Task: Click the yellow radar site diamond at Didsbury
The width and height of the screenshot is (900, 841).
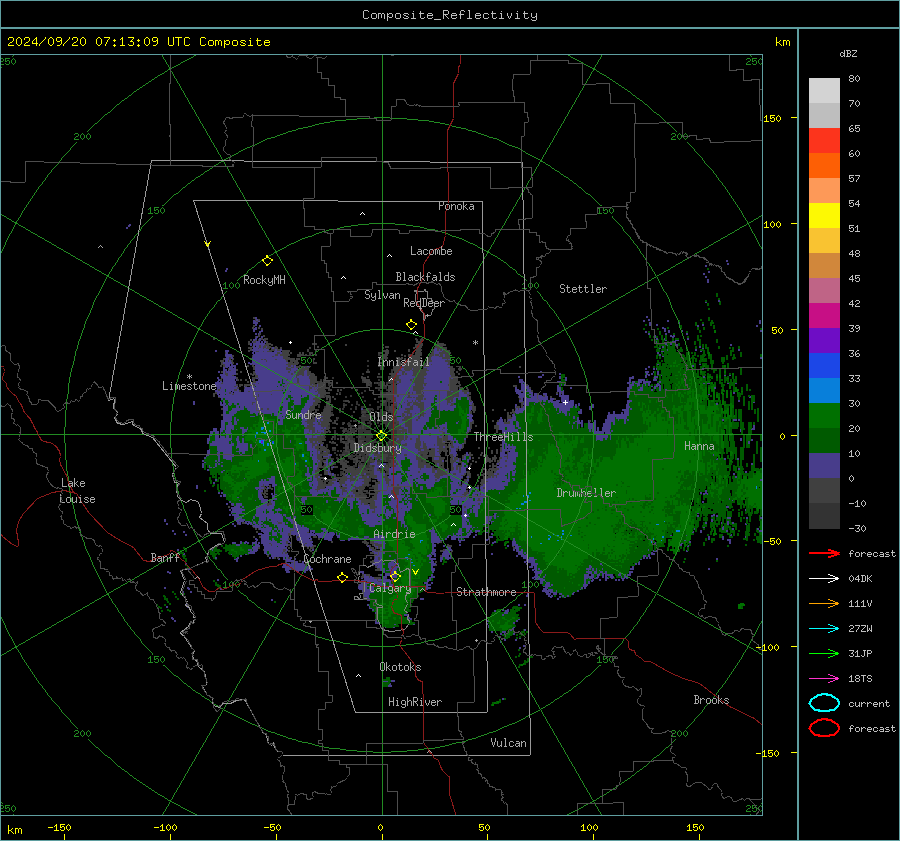Action: click(382, 436)
